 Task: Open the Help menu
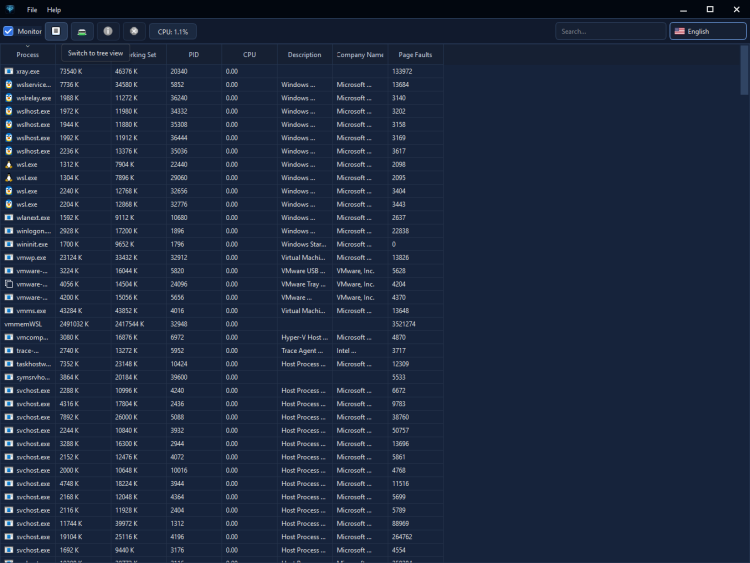[x=54, y=10]
